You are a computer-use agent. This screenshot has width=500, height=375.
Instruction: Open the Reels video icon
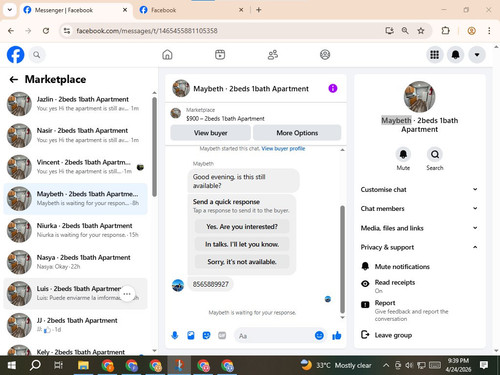[220, 55]
